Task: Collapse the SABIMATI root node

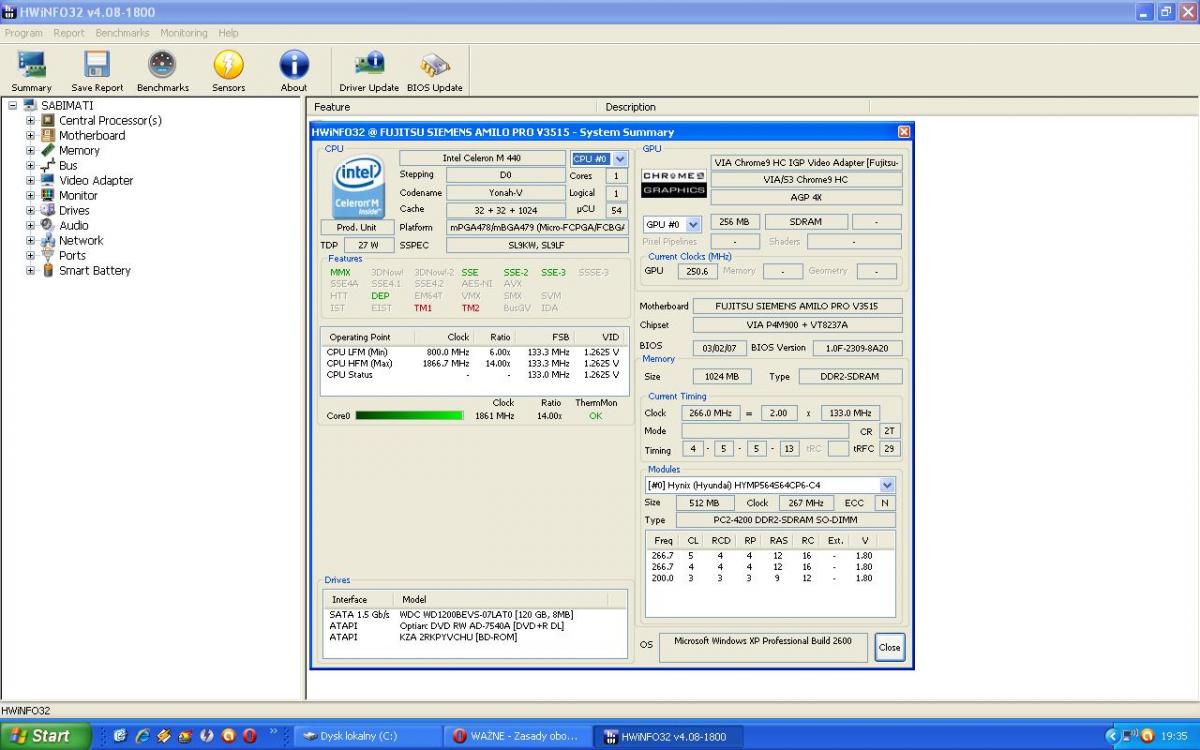Action: [13, 105]
